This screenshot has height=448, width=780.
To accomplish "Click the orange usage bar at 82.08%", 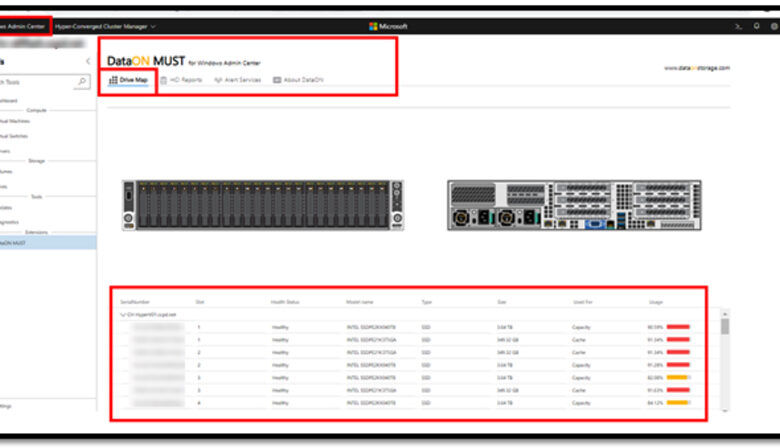I will click(x=679, y=377).
